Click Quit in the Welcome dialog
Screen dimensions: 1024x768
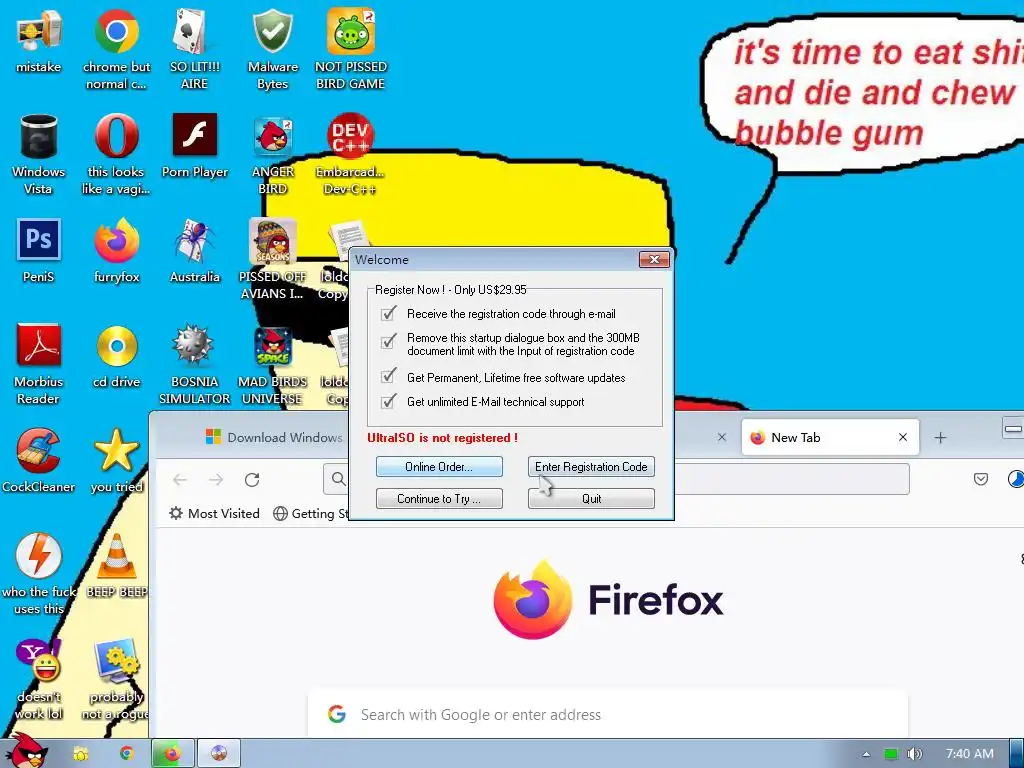click(591, 498)
